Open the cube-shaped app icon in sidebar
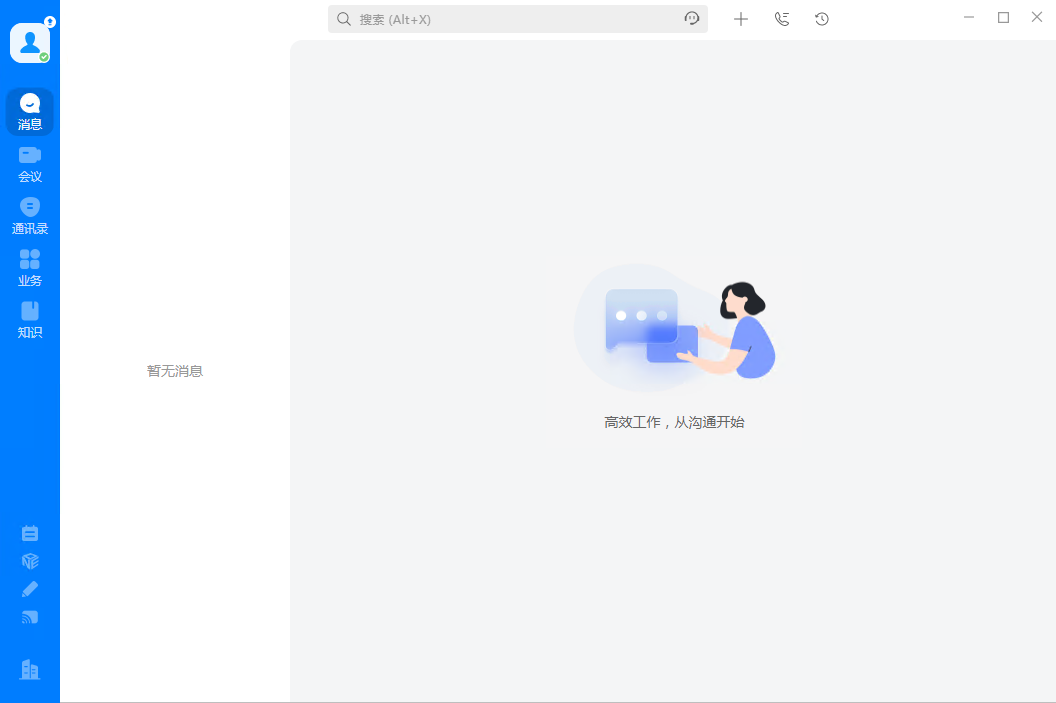 click(x=30, y=561)
